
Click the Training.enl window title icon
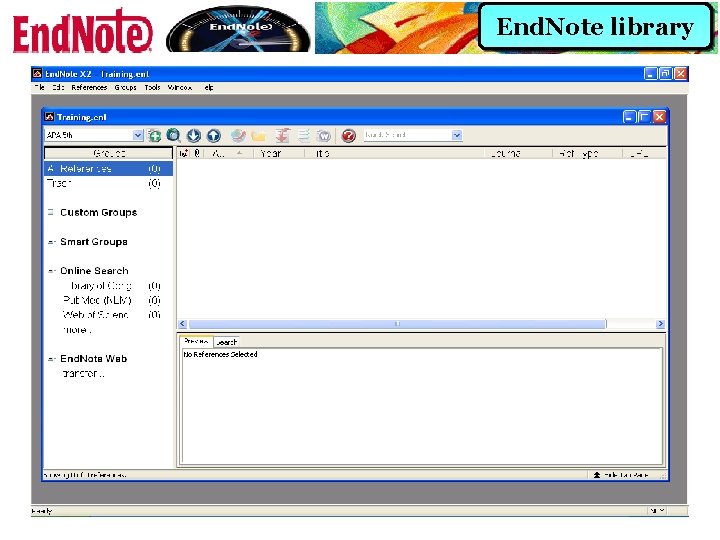(x=49, y=117)
